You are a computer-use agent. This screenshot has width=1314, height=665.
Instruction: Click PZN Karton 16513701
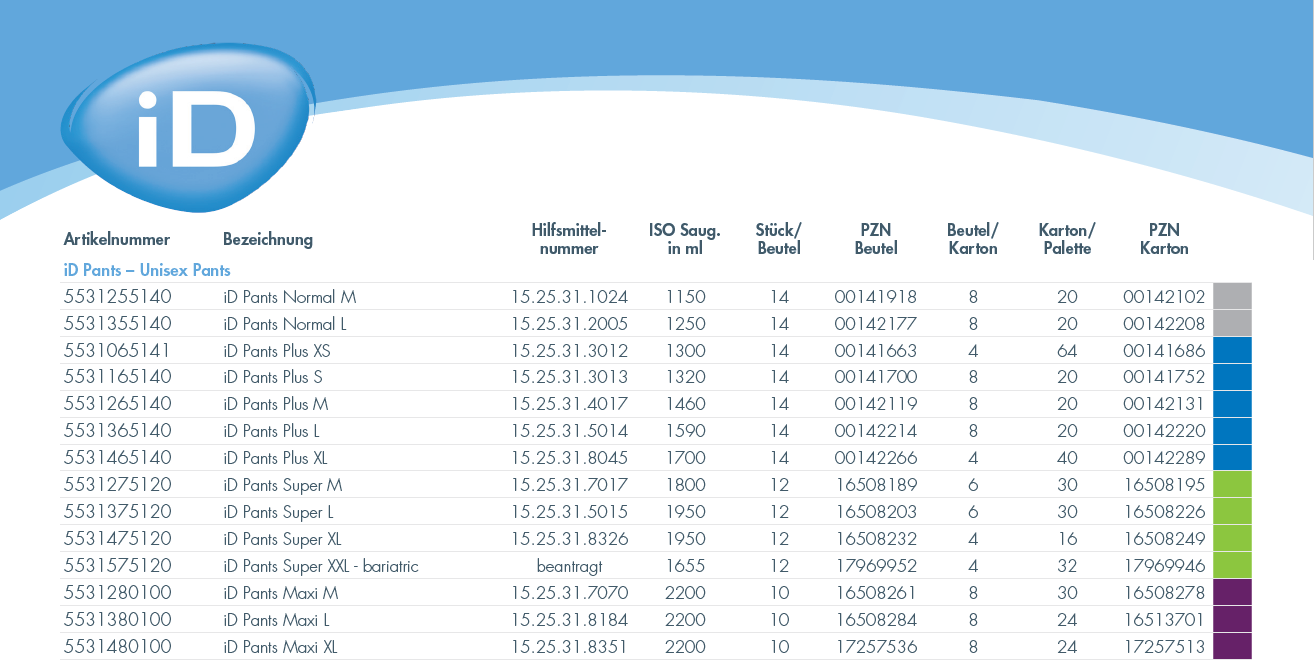[1164, 620]
